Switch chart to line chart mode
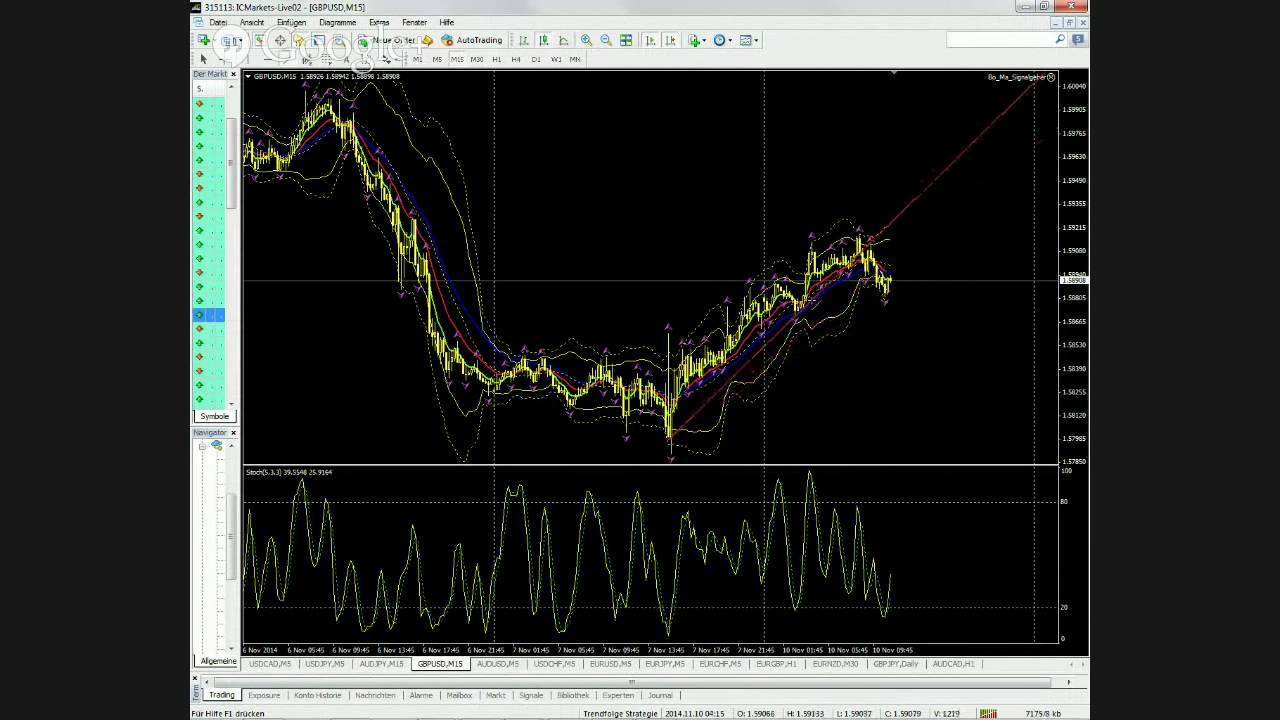The width and height of the screenshot is (1280, 720). pyautogui.click(x=564, y=40)
